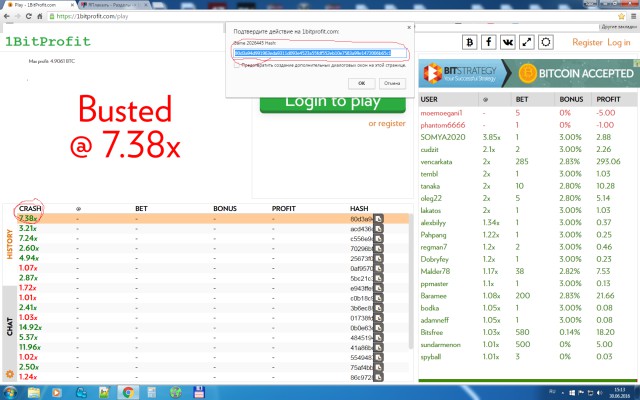Open the VK social icon

coord(508,42)
